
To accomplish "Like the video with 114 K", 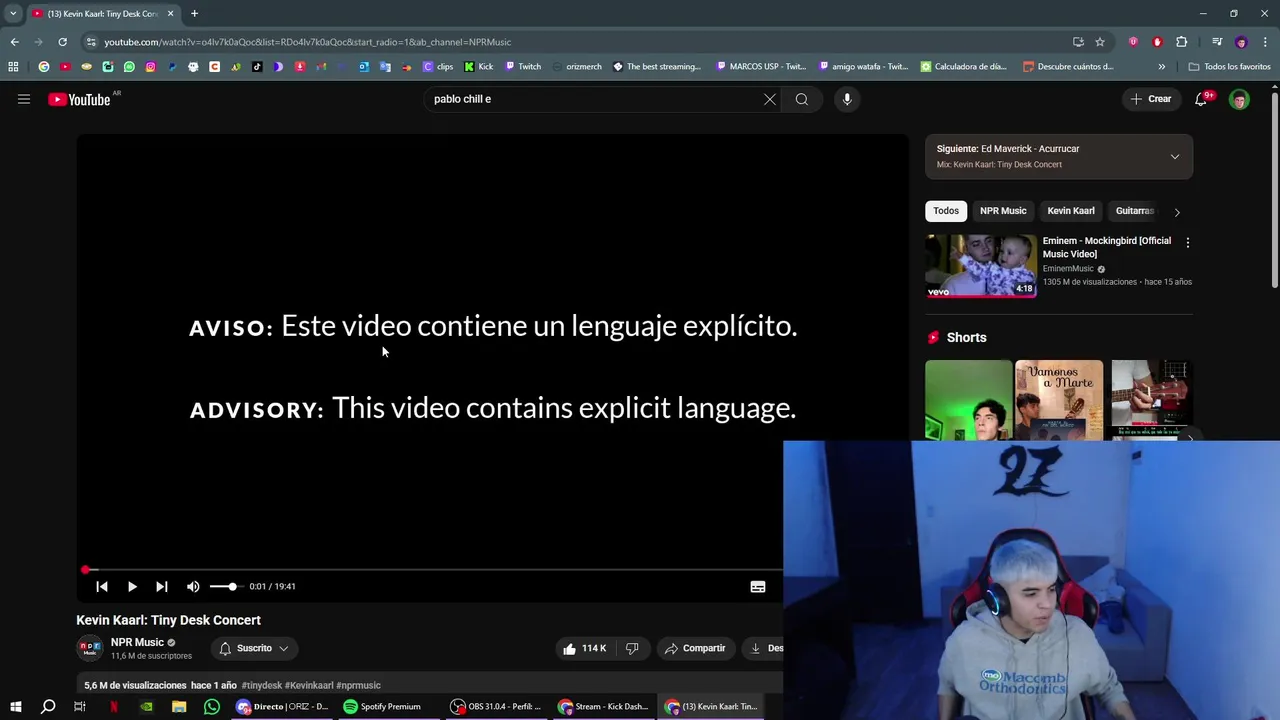I will 585,648.
